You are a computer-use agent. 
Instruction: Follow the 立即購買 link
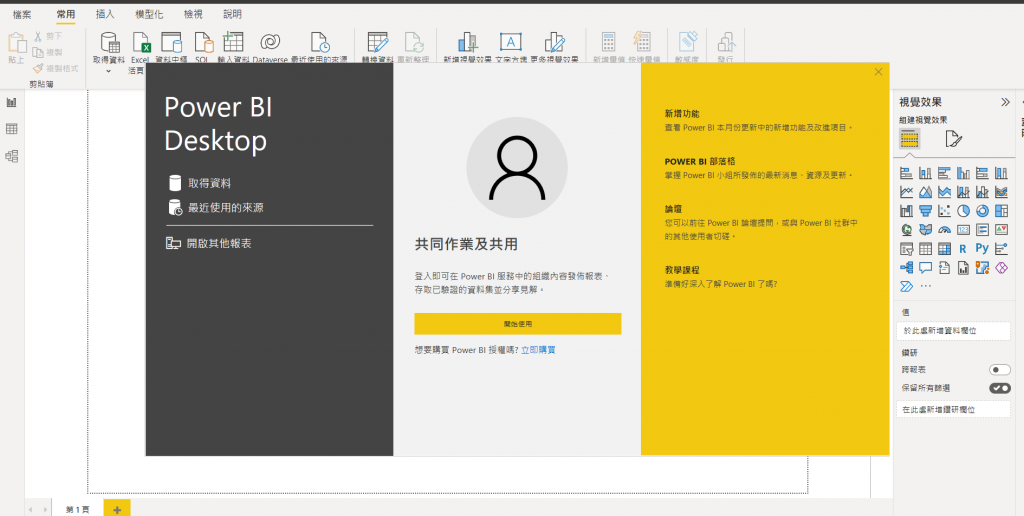click(538, 350)
